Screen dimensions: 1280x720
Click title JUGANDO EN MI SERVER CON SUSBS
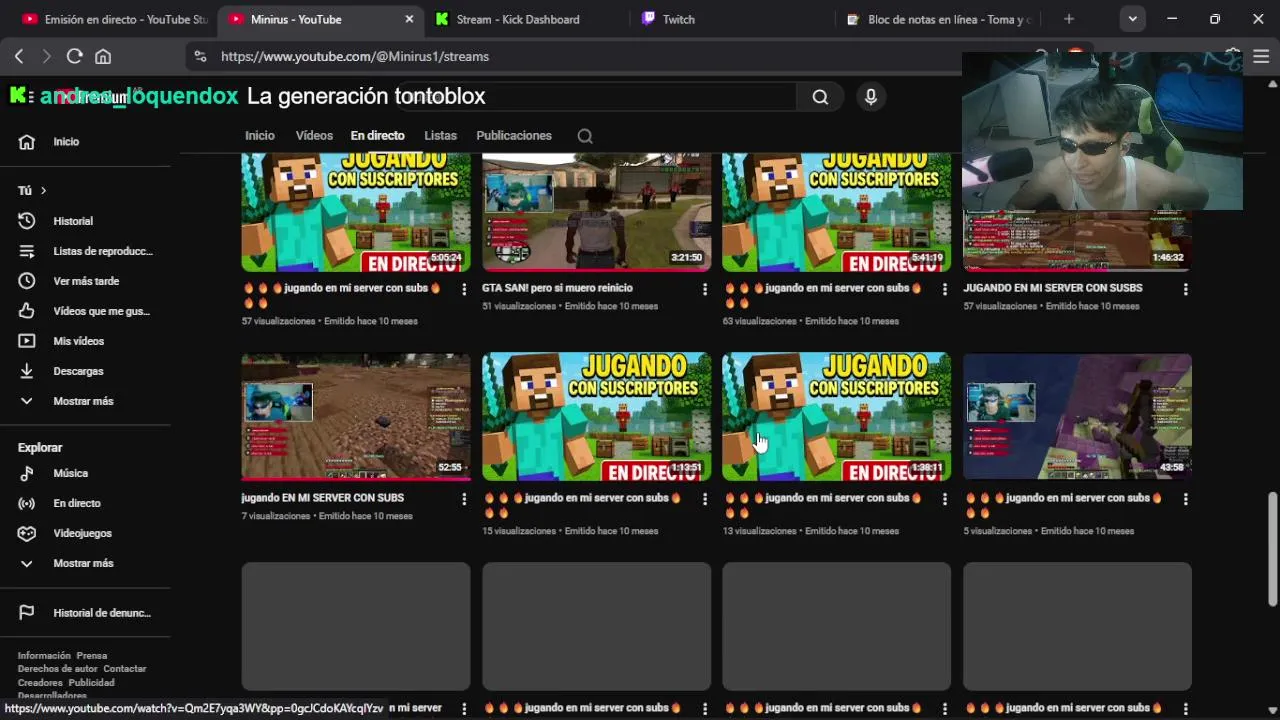pyautogui.click(x=1053, y=288)
